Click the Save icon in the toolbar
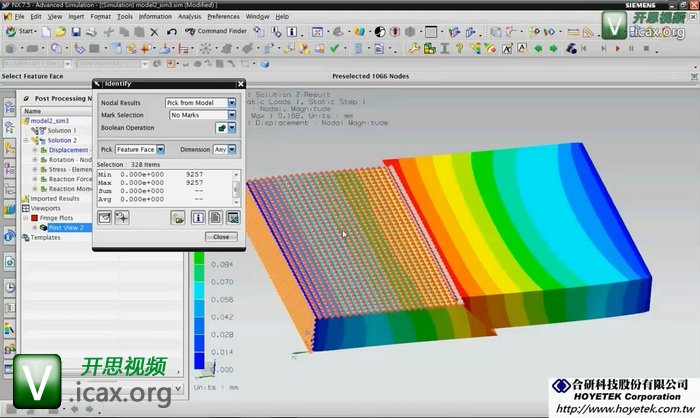Viewport: 700px width, 418px height. click(x=75, y=32)
